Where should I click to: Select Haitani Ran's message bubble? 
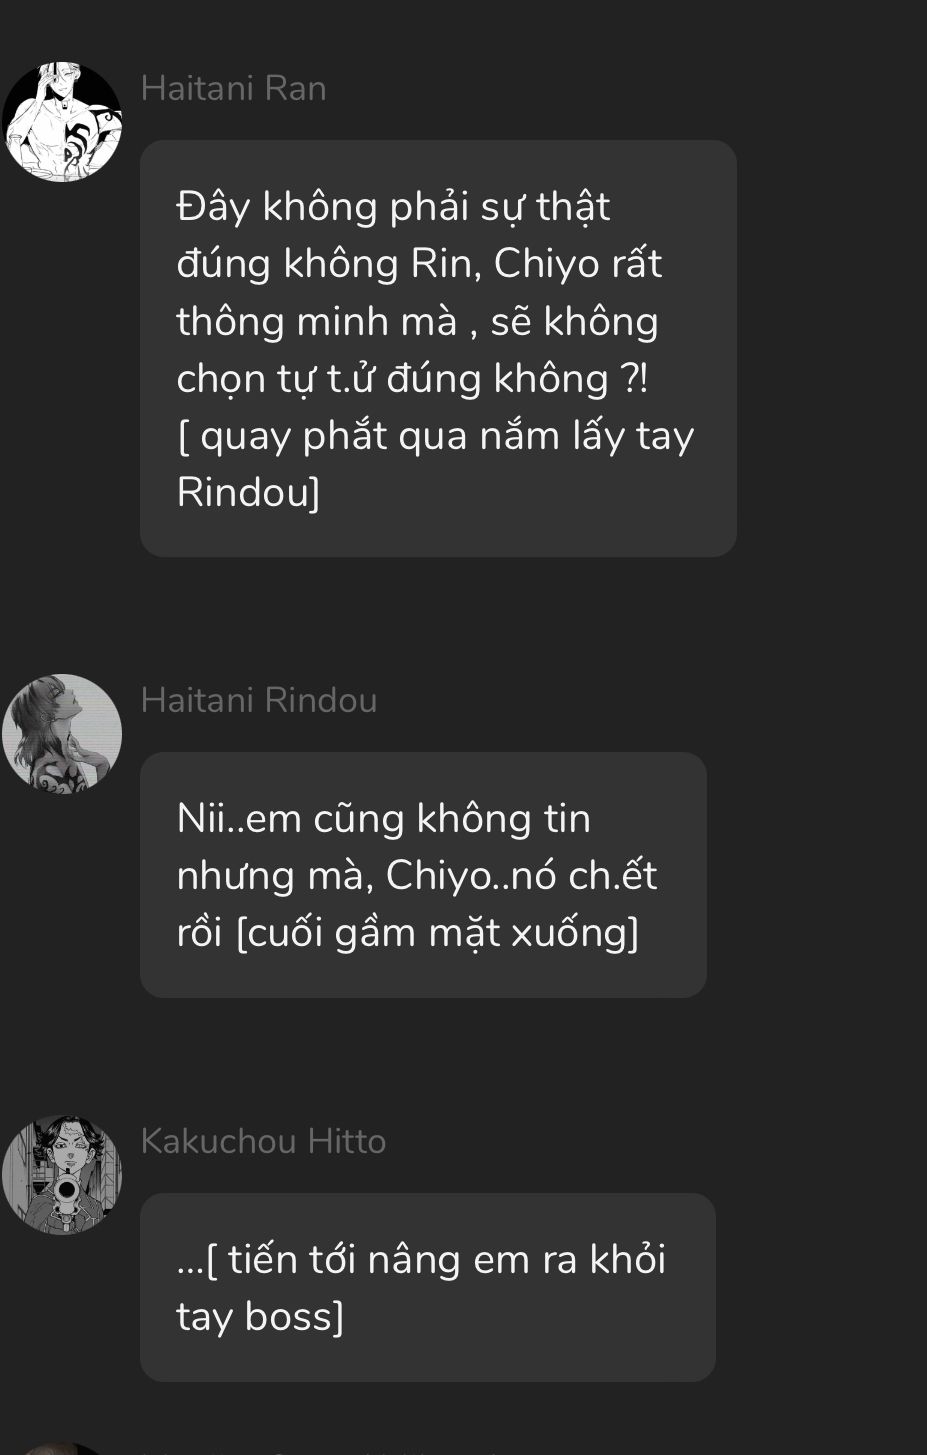[x=438, y=348]
